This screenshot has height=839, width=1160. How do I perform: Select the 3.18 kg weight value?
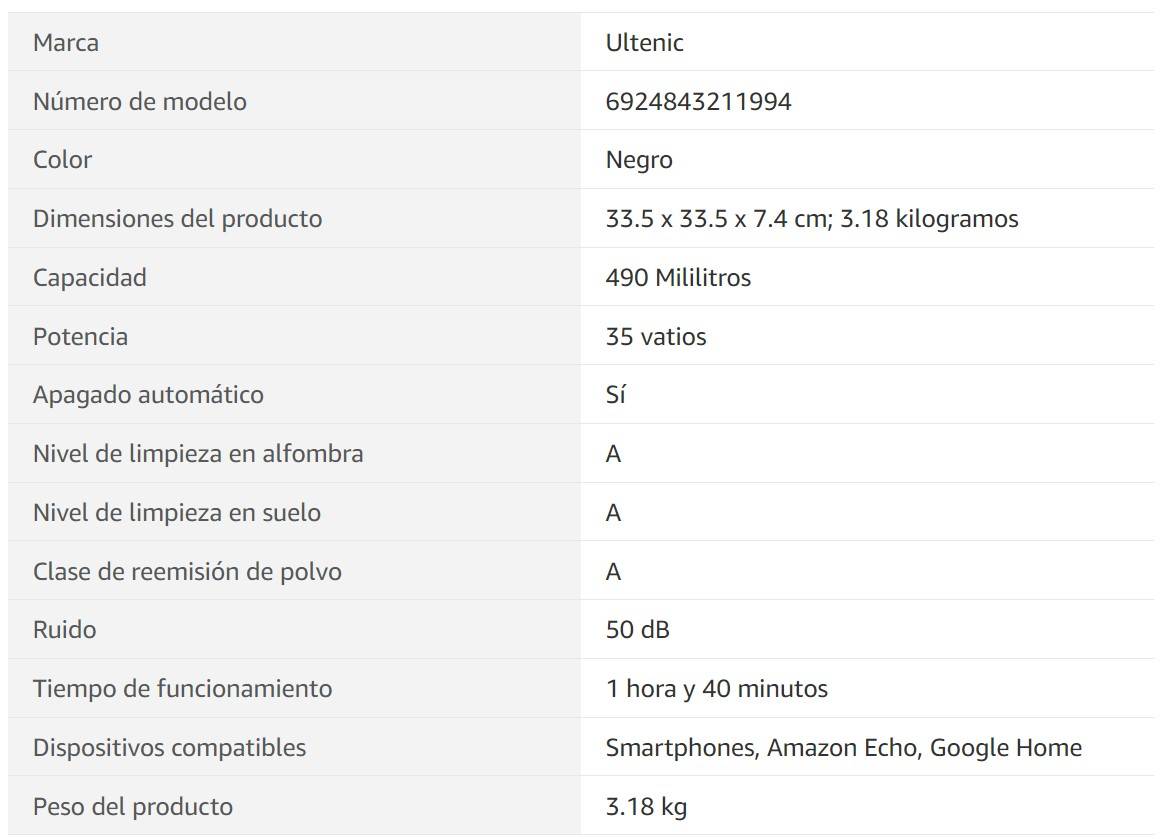tap(647, 806)
